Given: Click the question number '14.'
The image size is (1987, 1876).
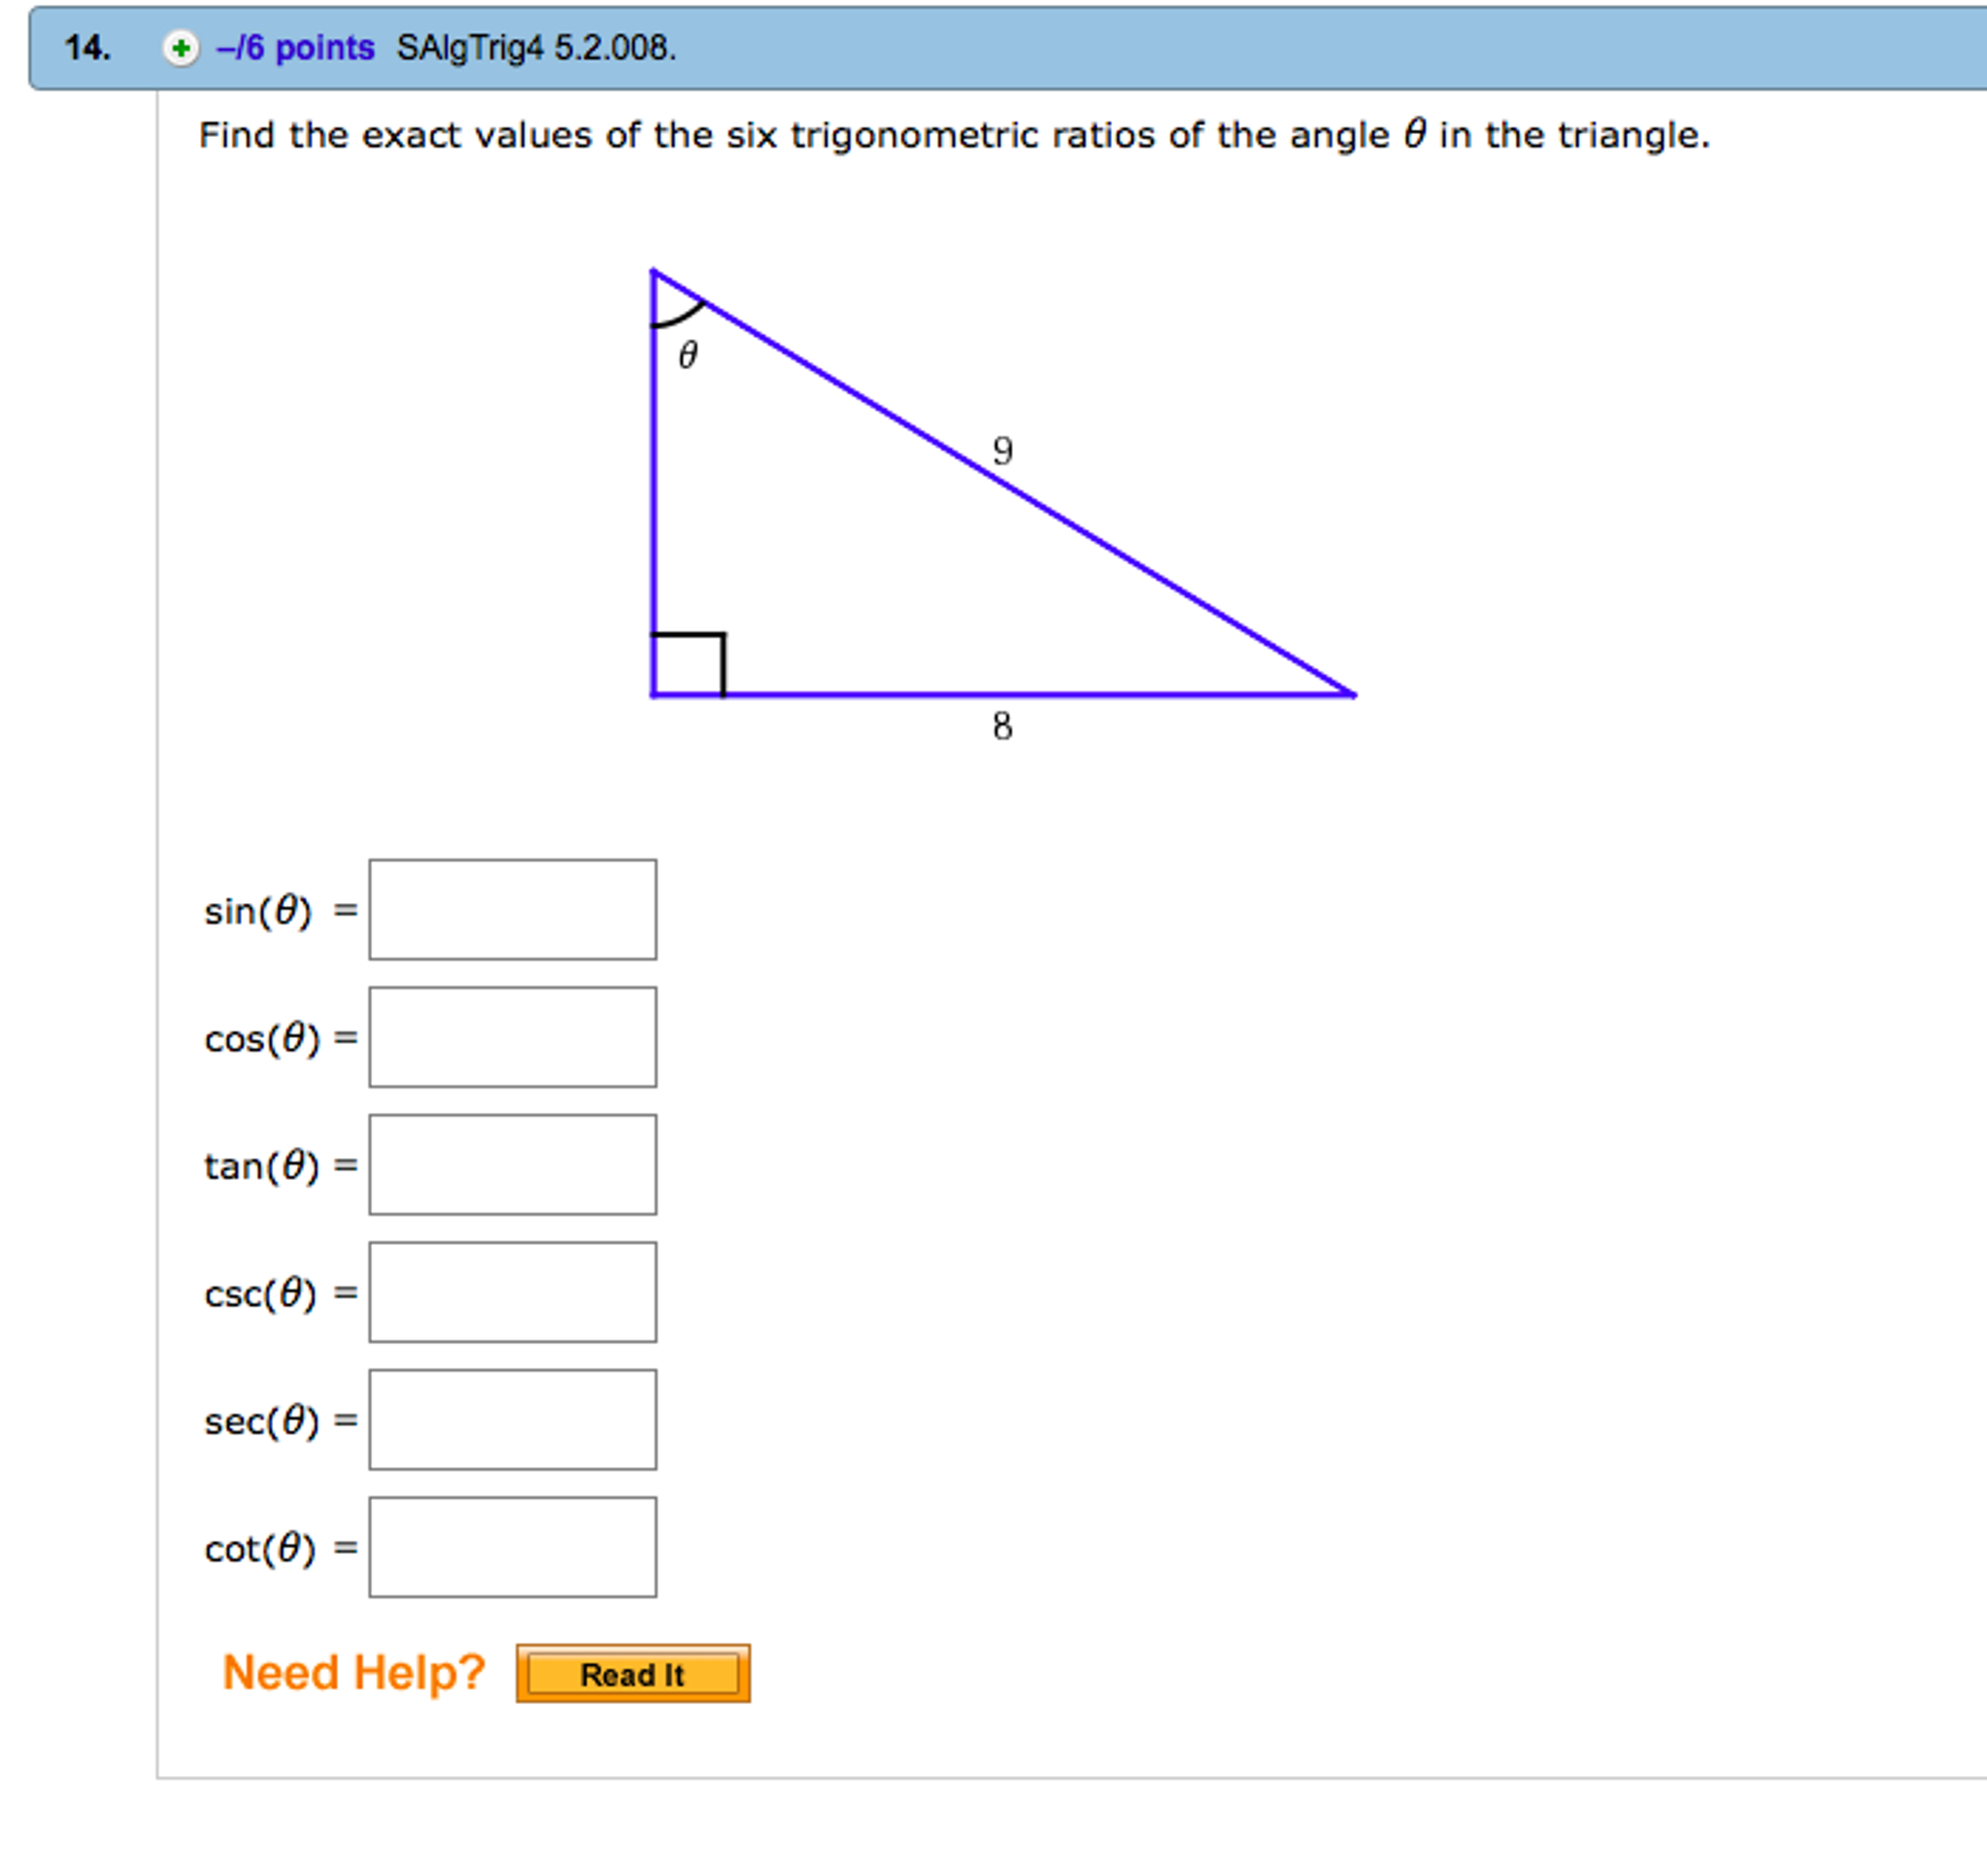Looking at the screenshot, I should pyautogui.click(x=87, y=47).
